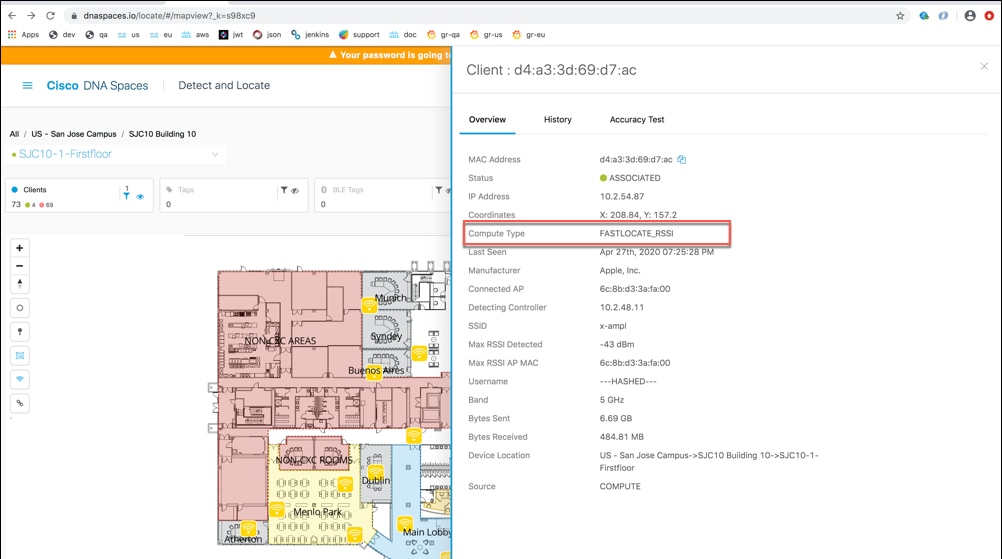Click the 6.69 GB bytes sent value
The image size is (1002, 559).
(x=615, y=419)
